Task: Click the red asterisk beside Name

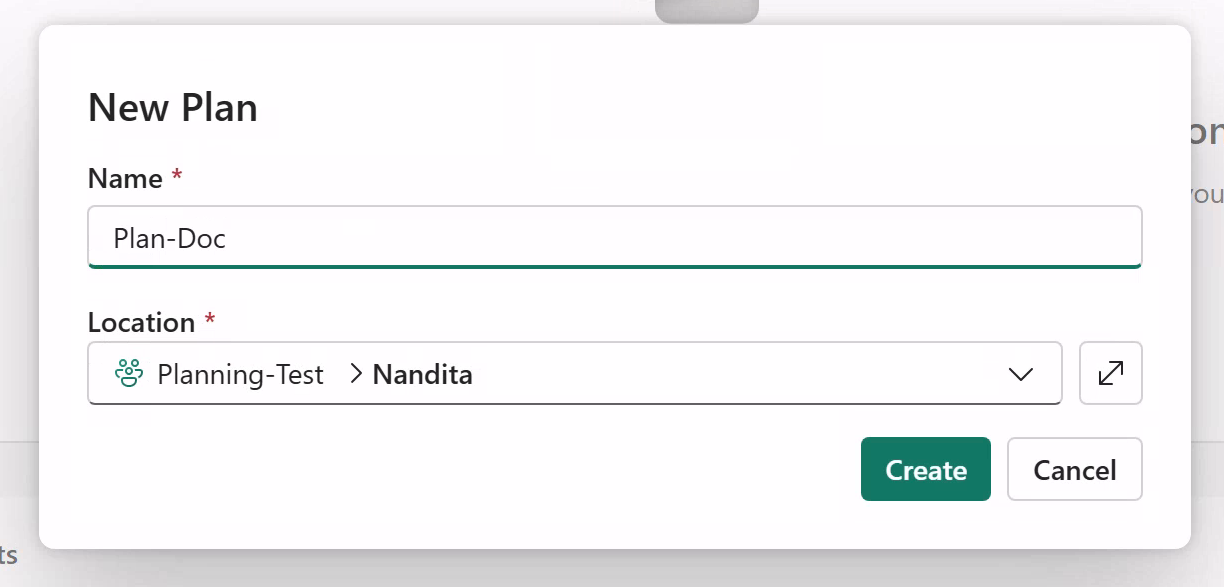Action: point(177,178)
